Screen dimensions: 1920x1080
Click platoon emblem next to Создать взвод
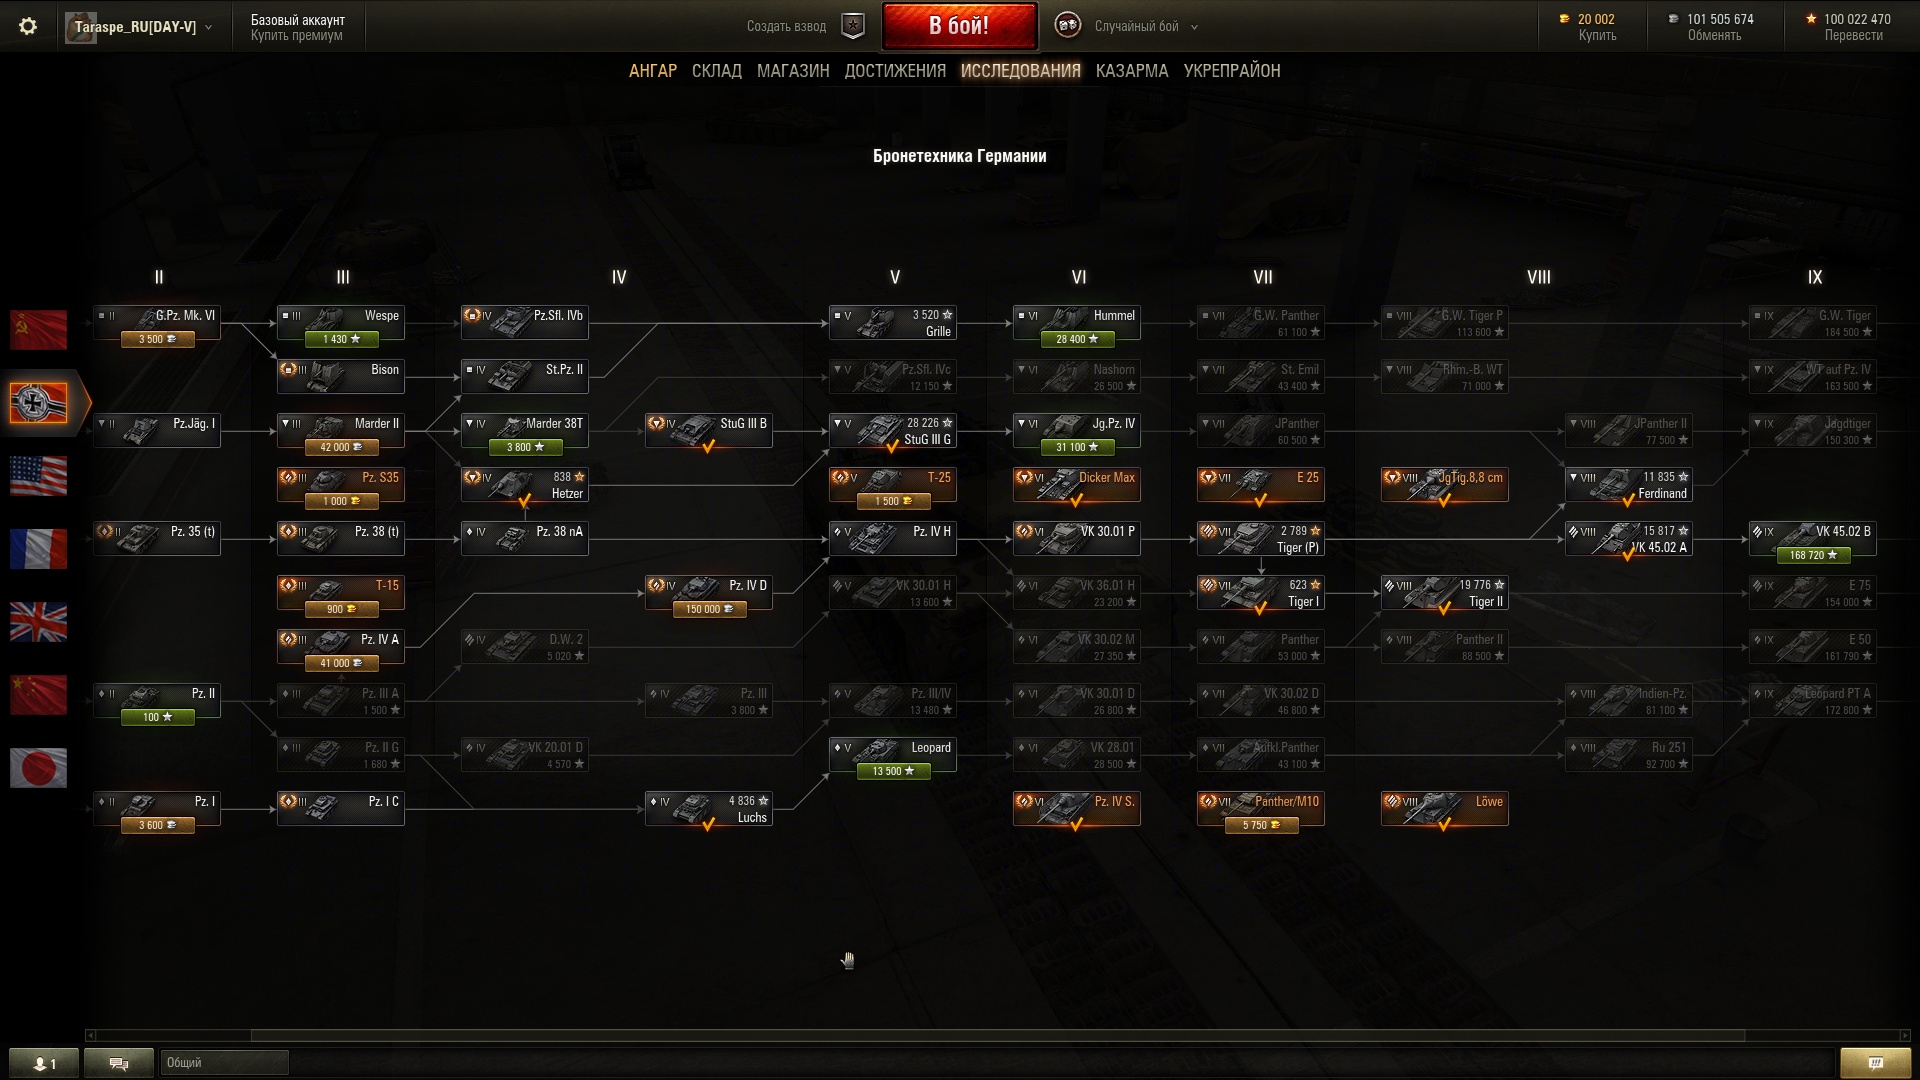tap(853, 26)
